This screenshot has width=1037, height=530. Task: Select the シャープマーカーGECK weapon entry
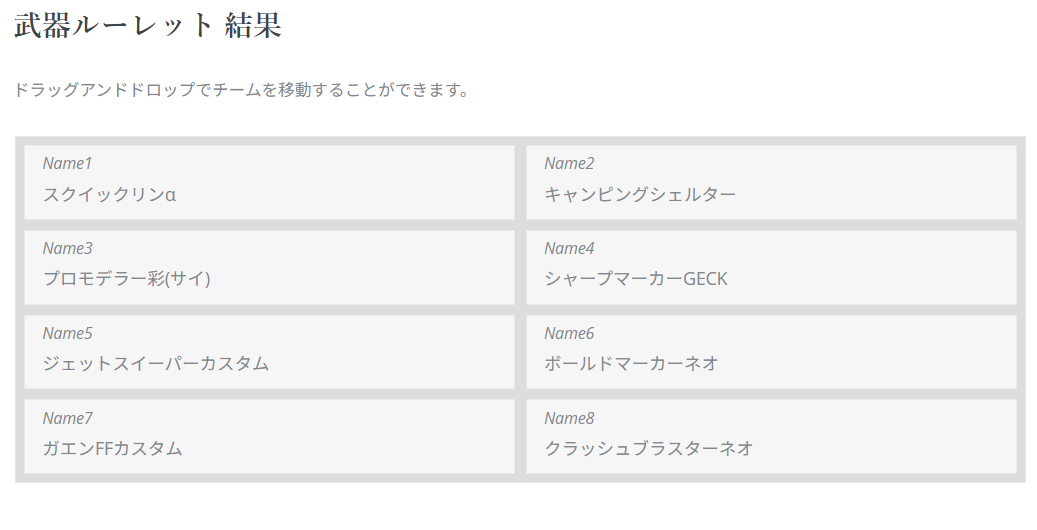pyautogui.click(x=636, y=279)
